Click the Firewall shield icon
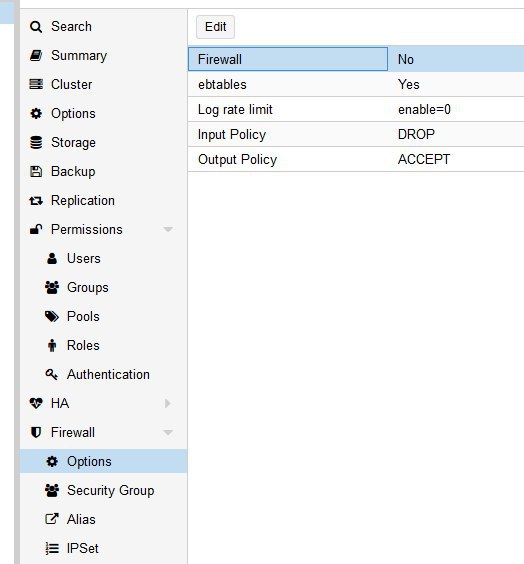524x564 pixels. tap(36, 432)
